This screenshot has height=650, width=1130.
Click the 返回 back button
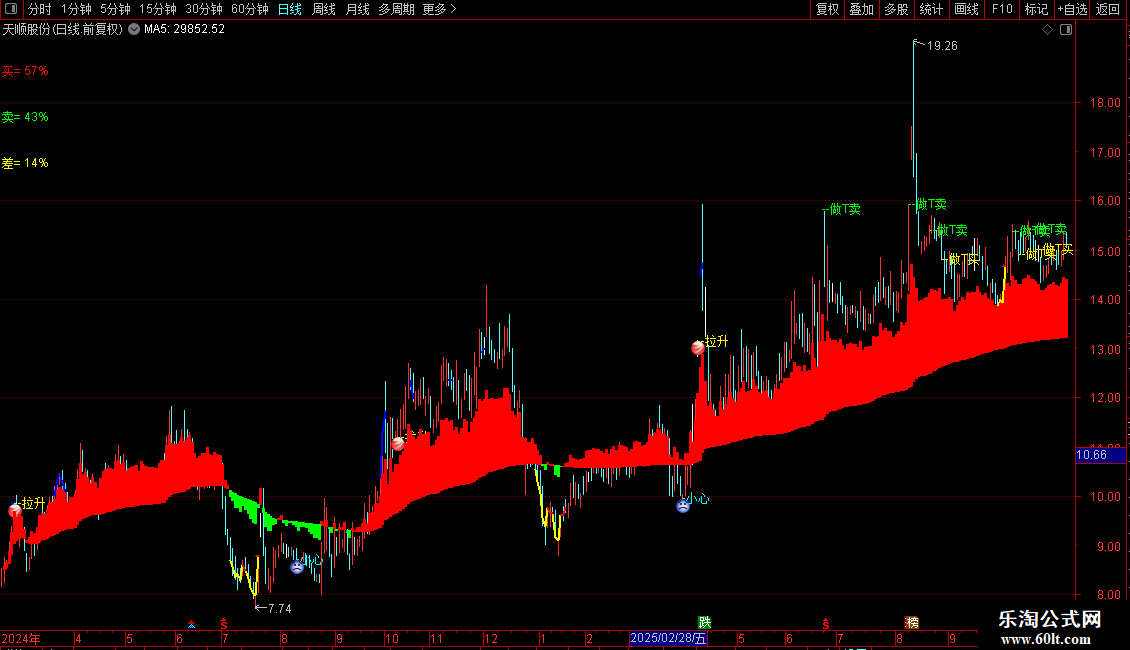point(1108,9)
